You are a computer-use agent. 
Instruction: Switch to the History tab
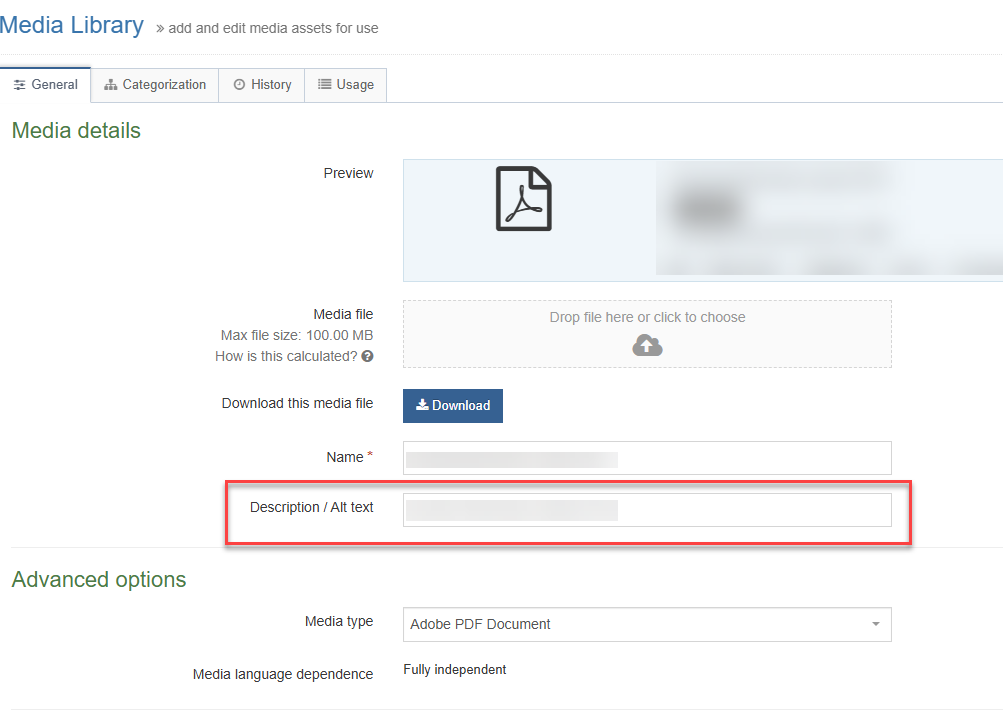(x=262, y=85)
